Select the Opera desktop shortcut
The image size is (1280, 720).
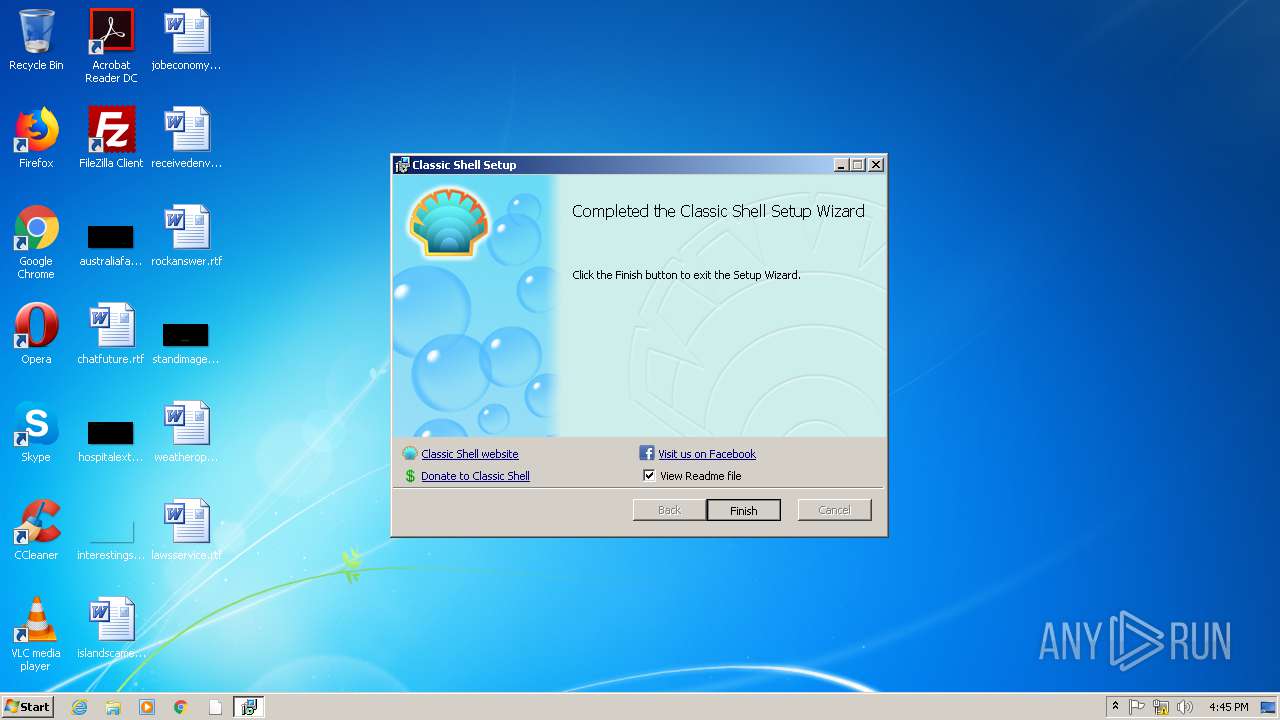pos(36,334)
